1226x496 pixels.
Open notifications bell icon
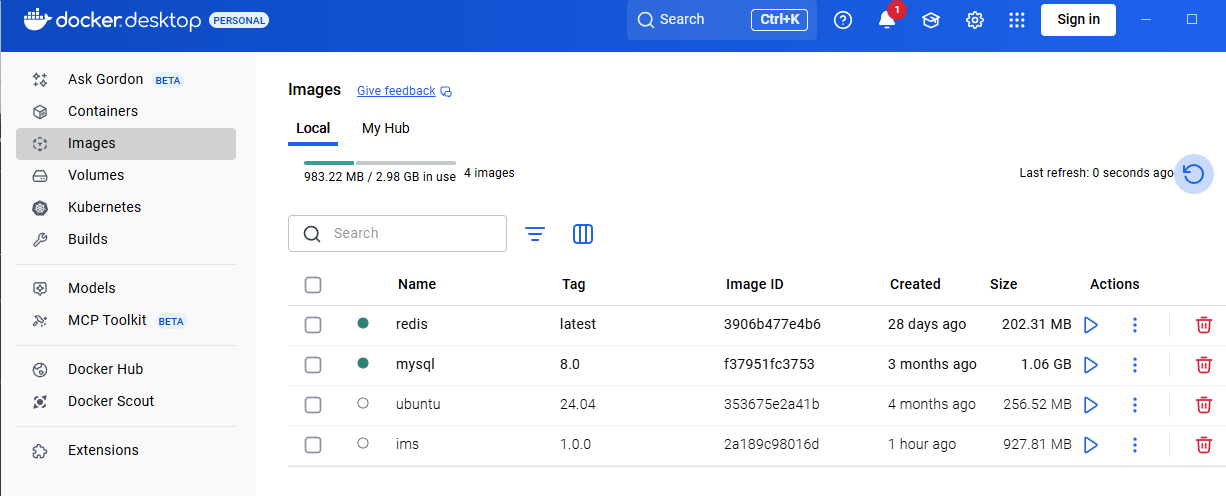click(x=887, y=20)
